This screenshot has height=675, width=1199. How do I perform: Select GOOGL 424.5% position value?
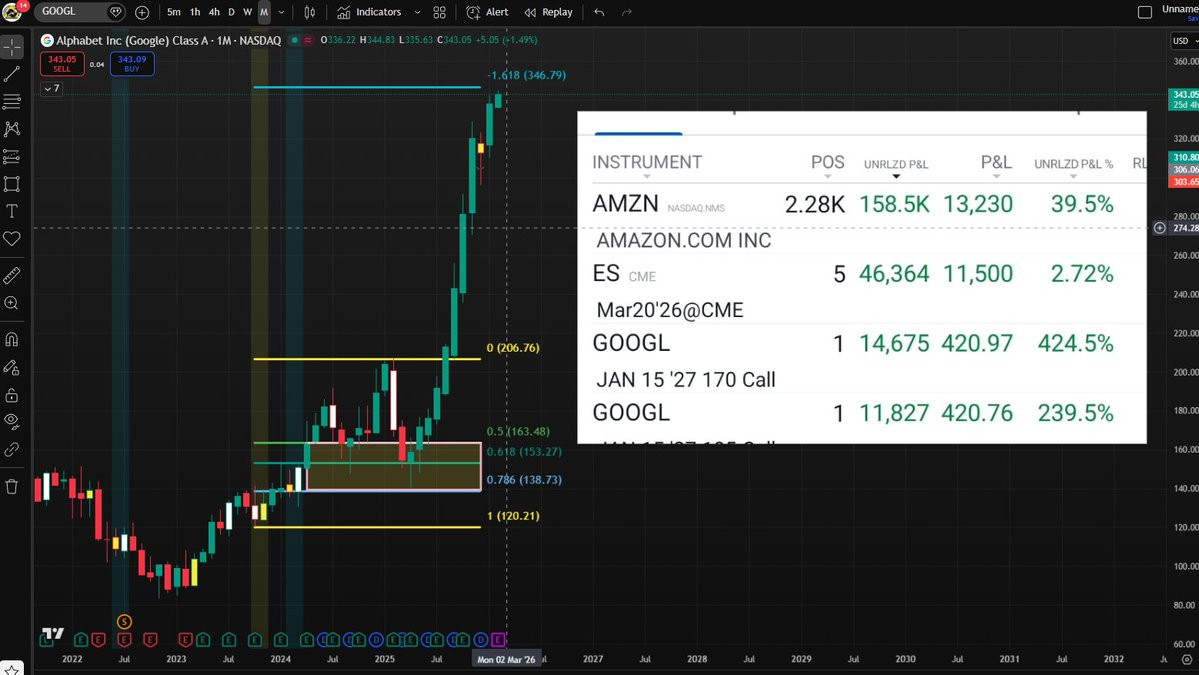1075,343
